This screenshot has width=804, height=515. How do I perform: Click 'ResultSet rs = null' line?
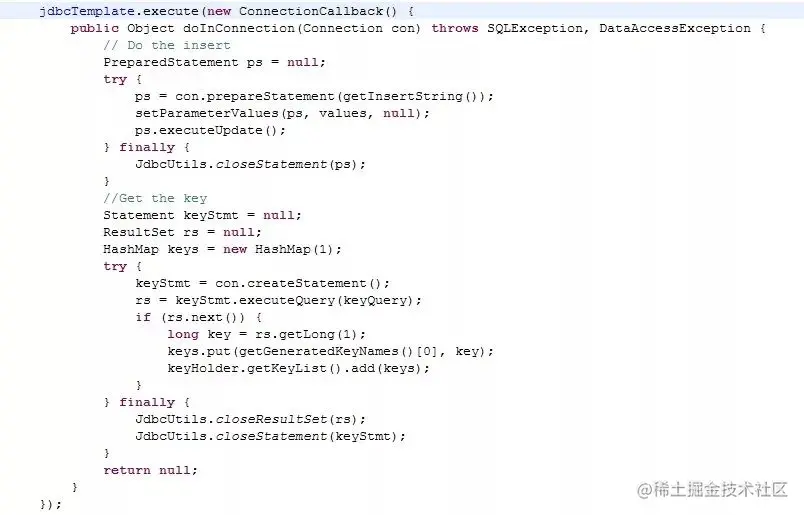tap(183, 232)
